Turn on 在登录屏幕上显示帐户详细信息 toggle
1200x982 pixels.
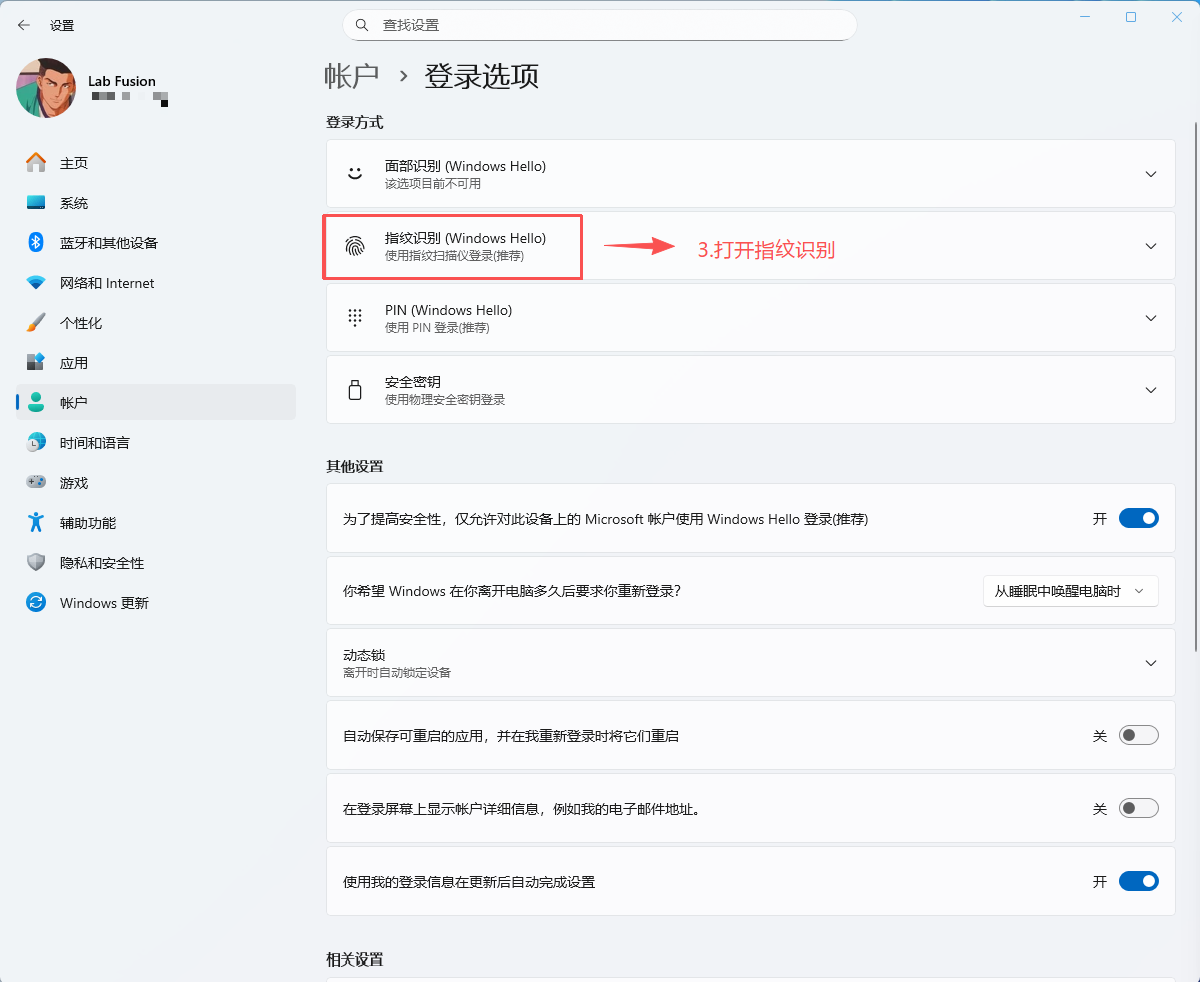[x=1138, y=808]
